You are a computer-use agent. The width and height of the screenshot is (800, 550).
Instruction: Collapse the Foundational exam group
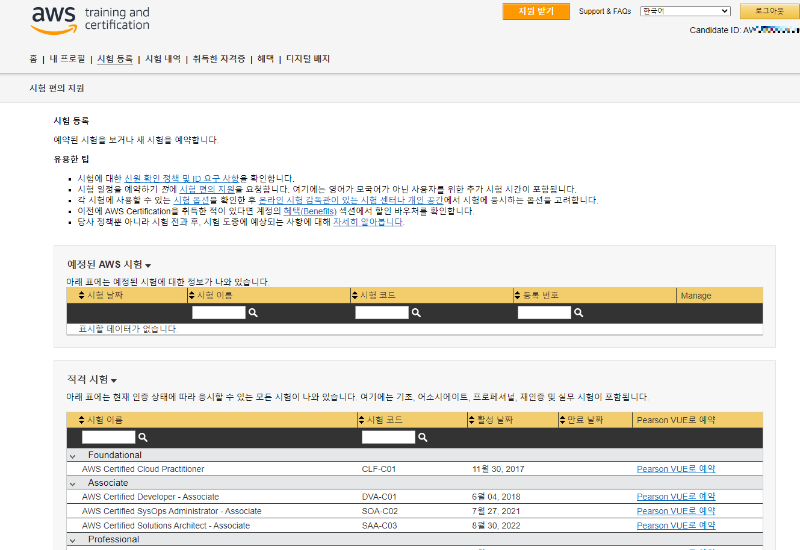point(72,456)
